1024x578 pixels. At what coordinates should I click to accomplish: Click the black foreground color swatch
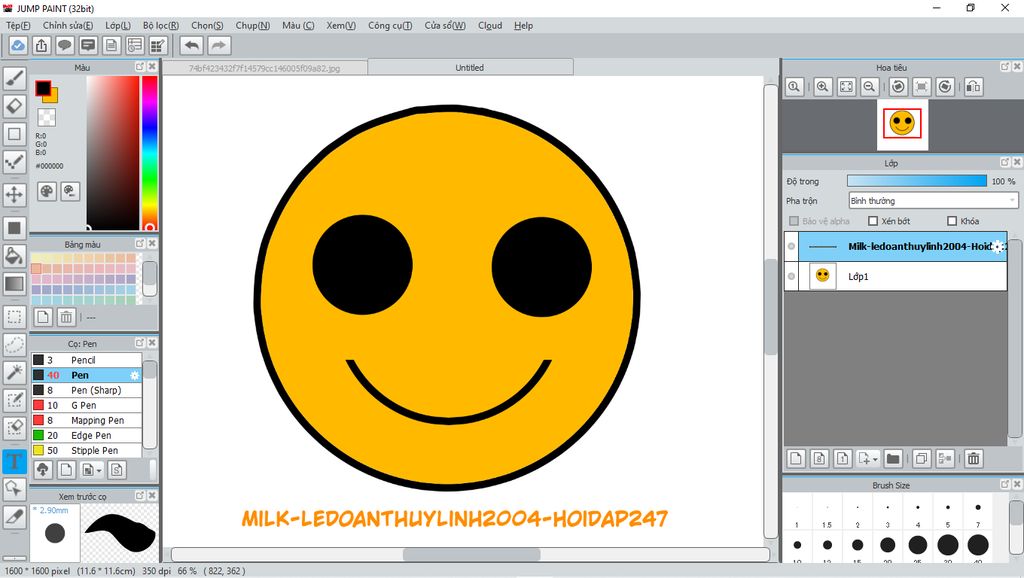[x=43, y=88]
